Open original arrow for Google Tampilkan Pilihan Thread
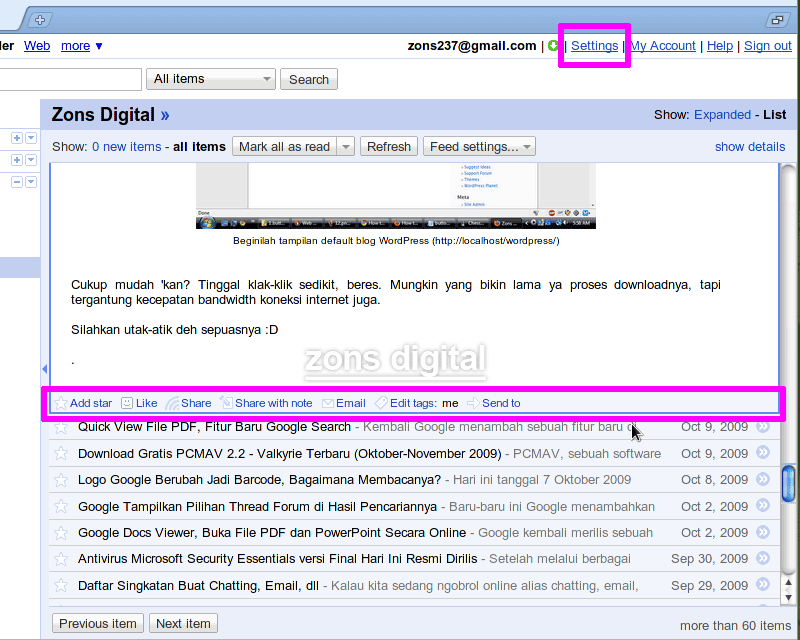Viewport: 800px width, 640px height. [763, 505]
